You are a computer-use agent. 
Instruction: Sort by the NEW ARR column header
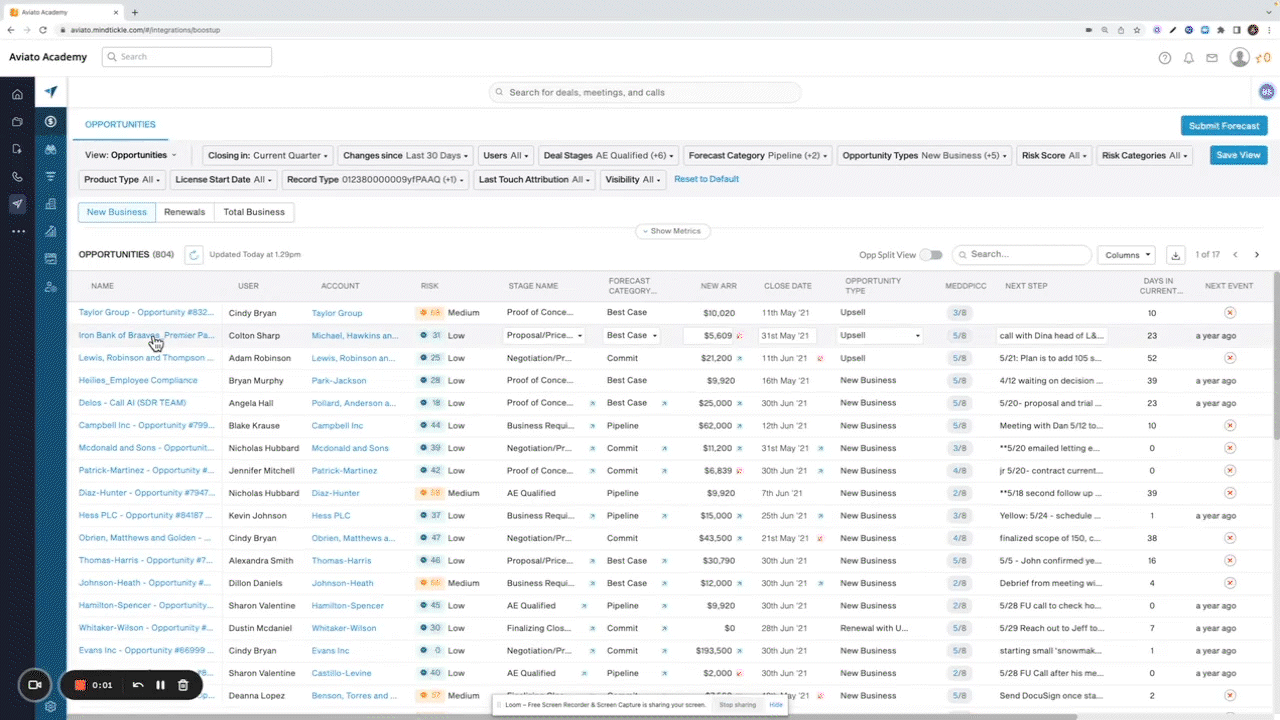[718, 286]
